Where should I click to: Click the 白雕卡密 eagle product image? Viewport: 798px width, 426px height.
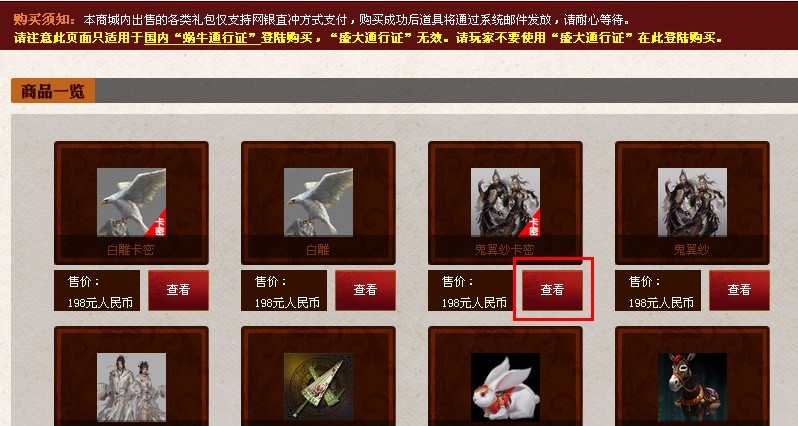[131, 202]
